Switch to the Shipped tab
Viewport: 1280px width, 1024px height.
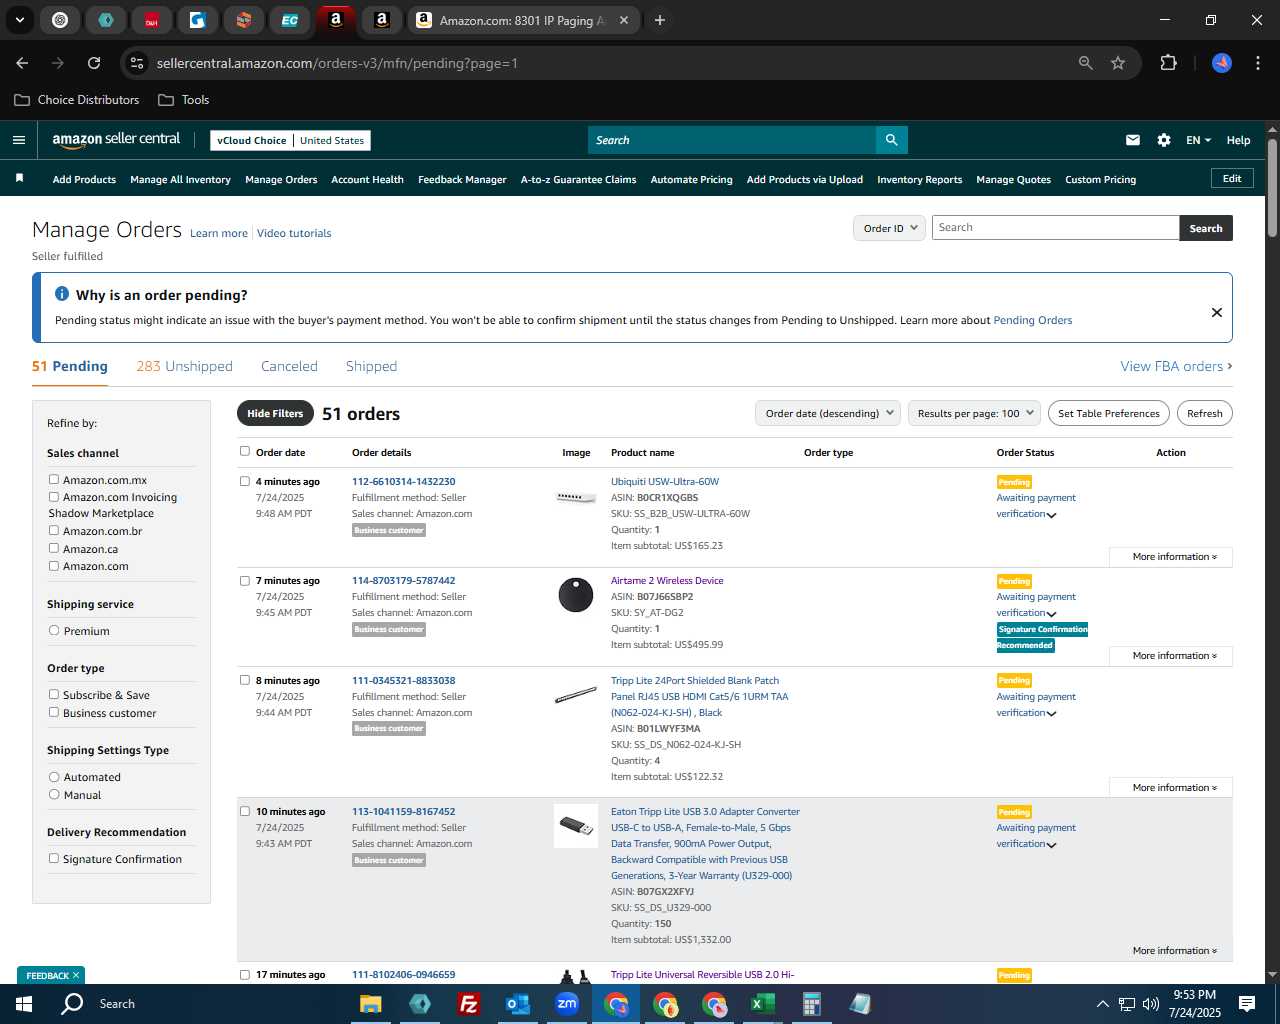[371, 366]
